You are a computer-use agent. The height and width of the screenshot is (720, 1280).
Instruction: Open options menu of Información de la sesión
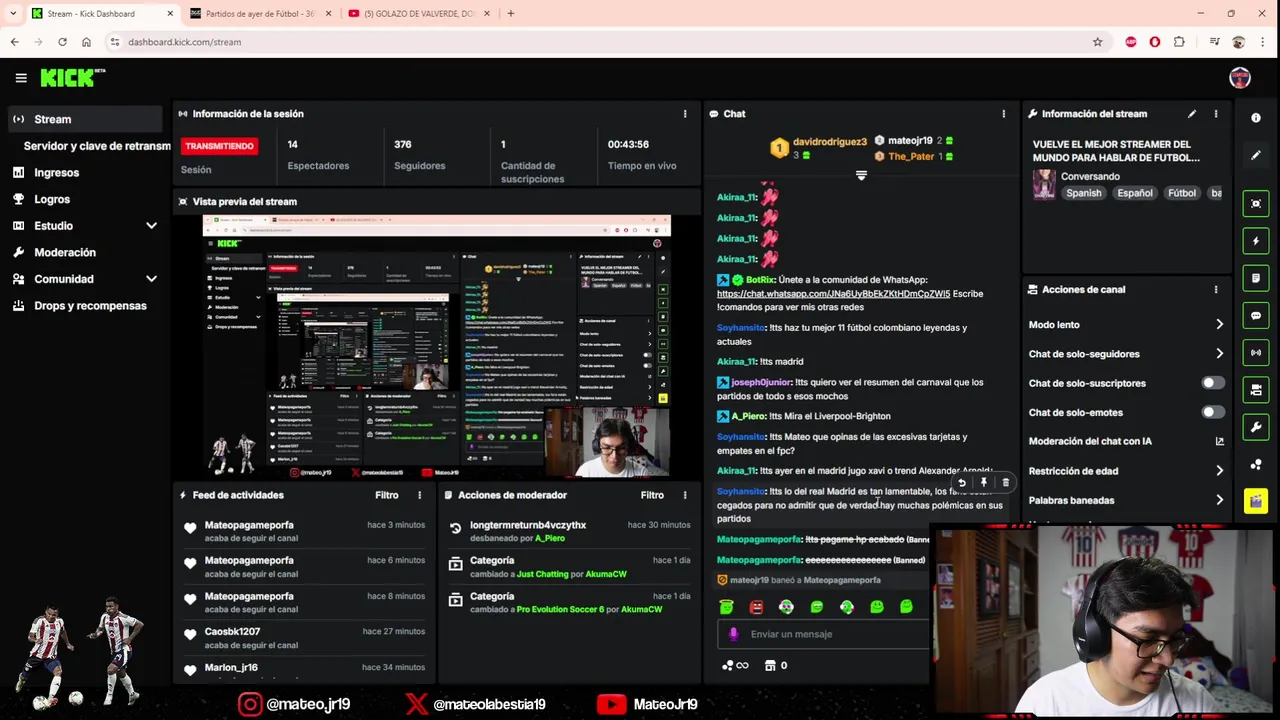(685, 114)
